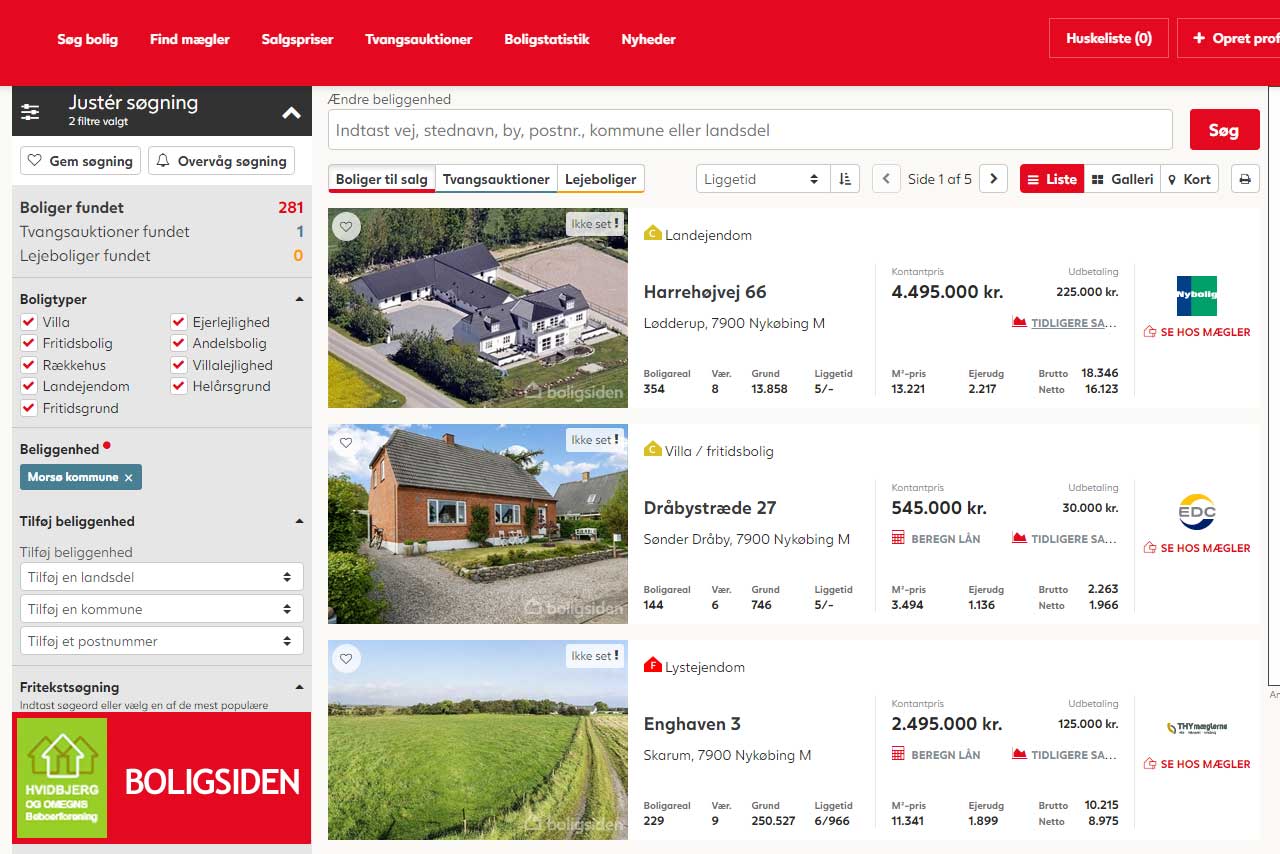Switch to the Tvangsauktioner tab
Screen dimensions: 1280x854
[496, 179]
